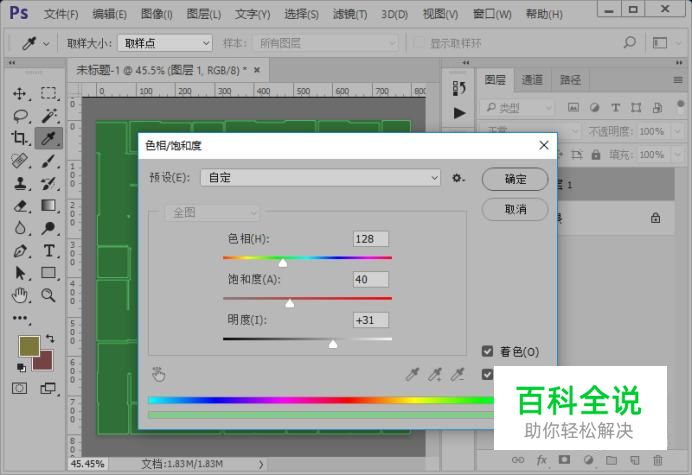The image size is (692, 475).
Task: Select the Eyedropper tool in the toolbox
Action: coord(49,138)
